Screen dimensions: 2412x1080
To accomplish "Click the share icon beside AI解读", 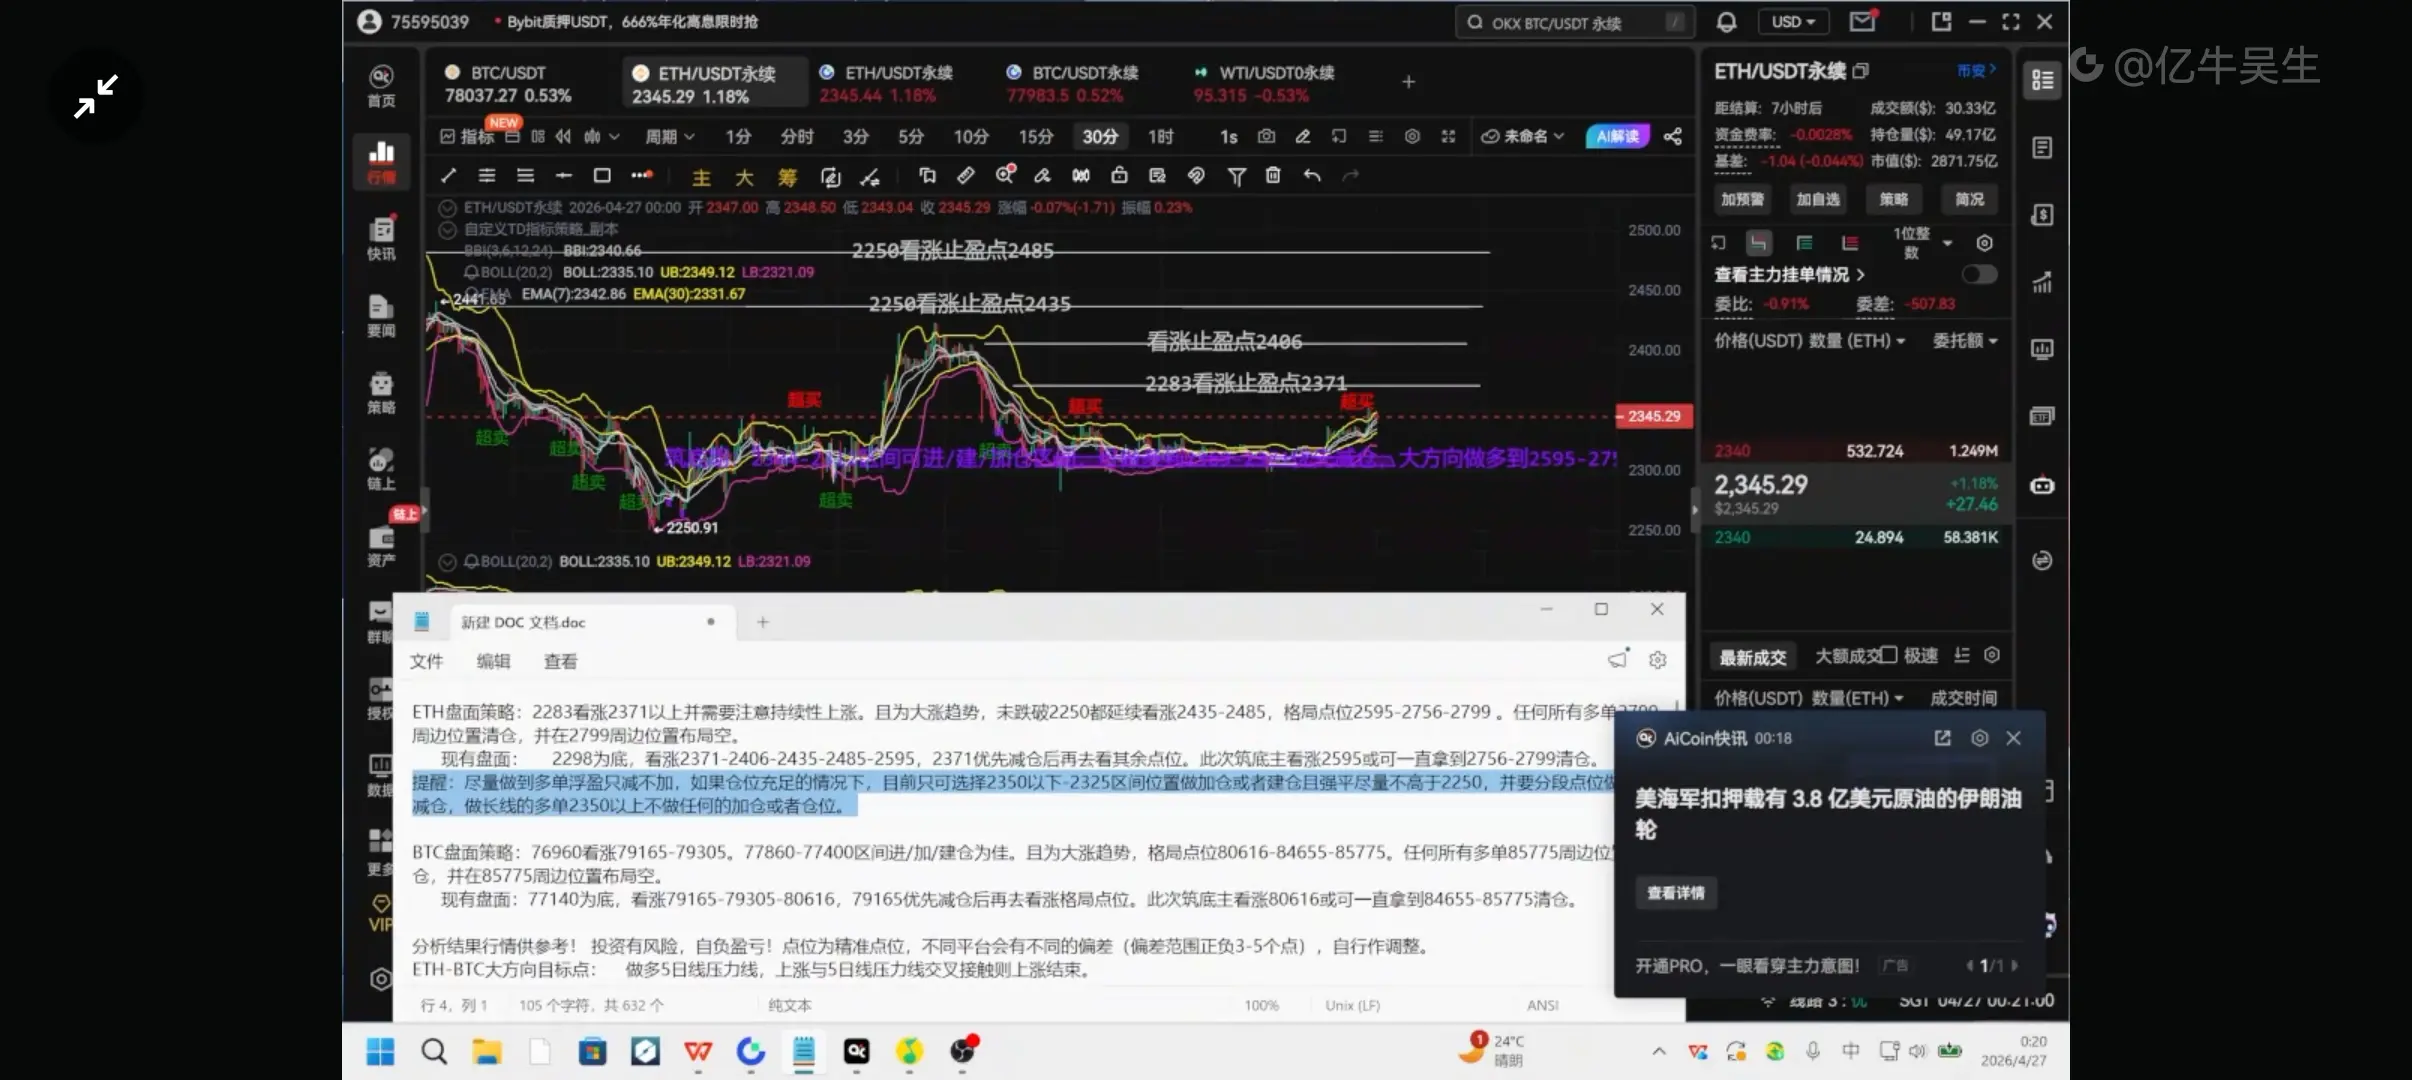I will tap(1673, 137).
